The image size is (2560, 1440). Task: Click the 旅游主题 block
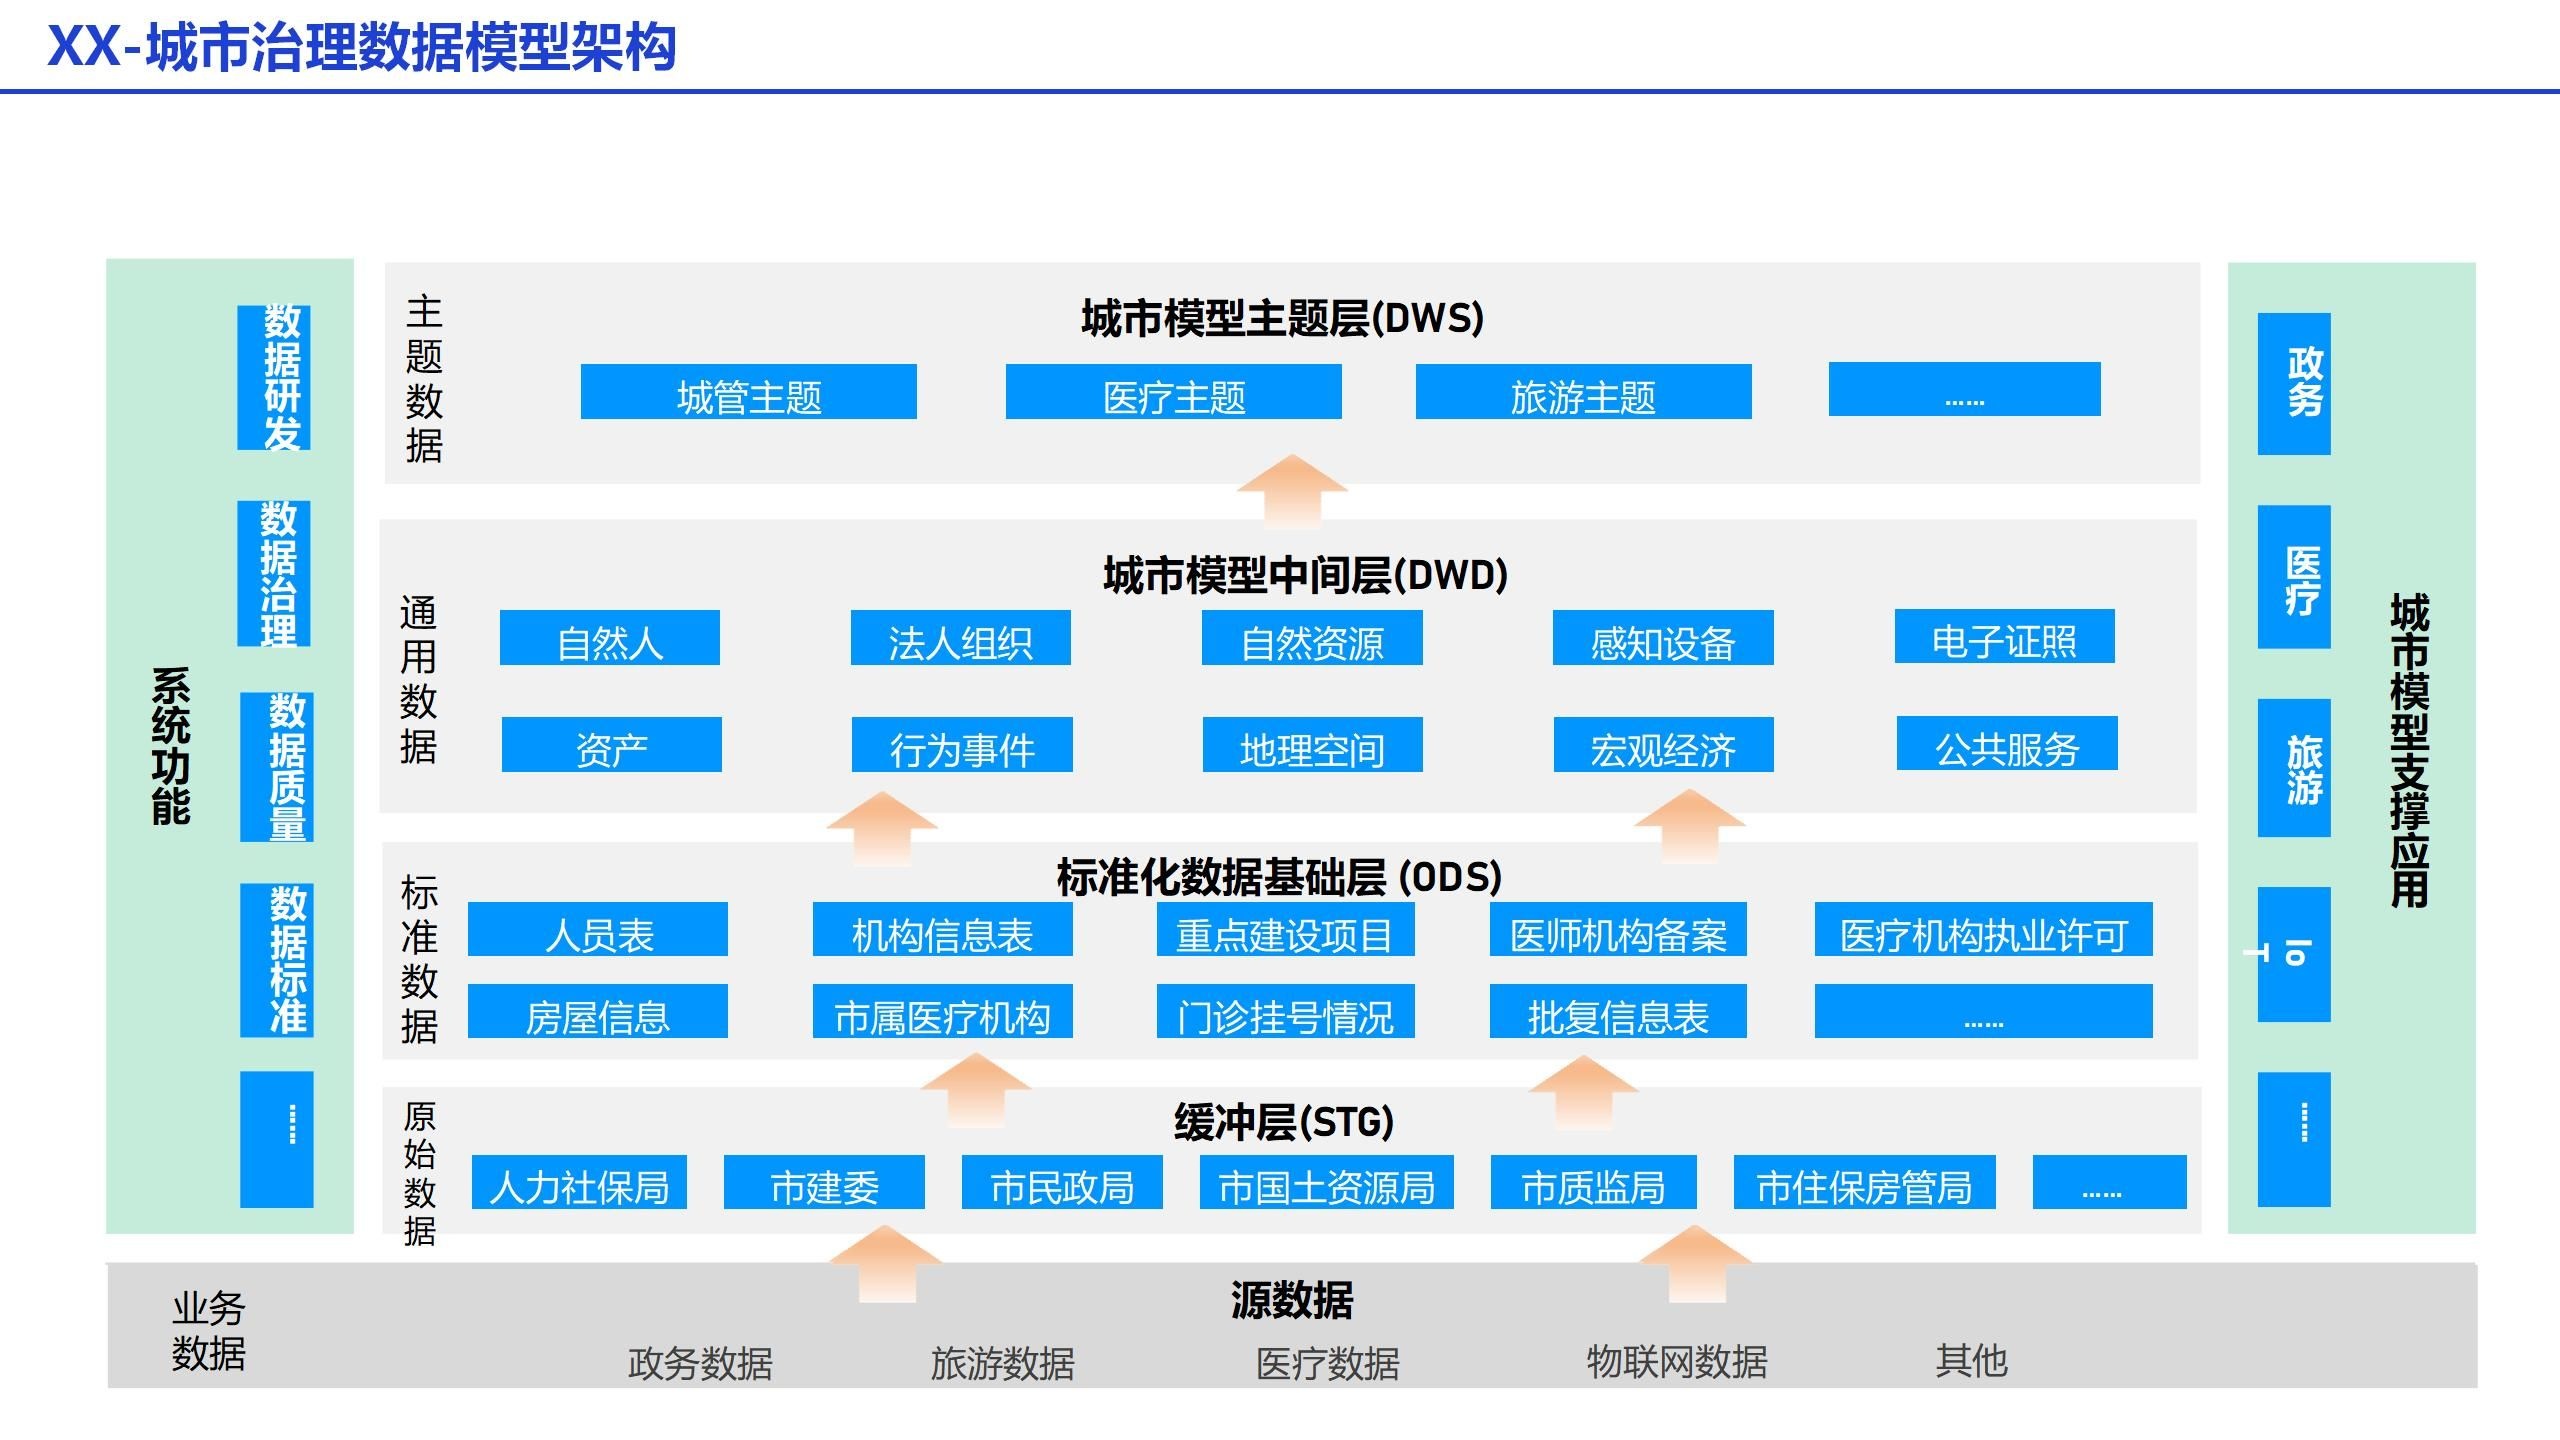pos(1583,393)
